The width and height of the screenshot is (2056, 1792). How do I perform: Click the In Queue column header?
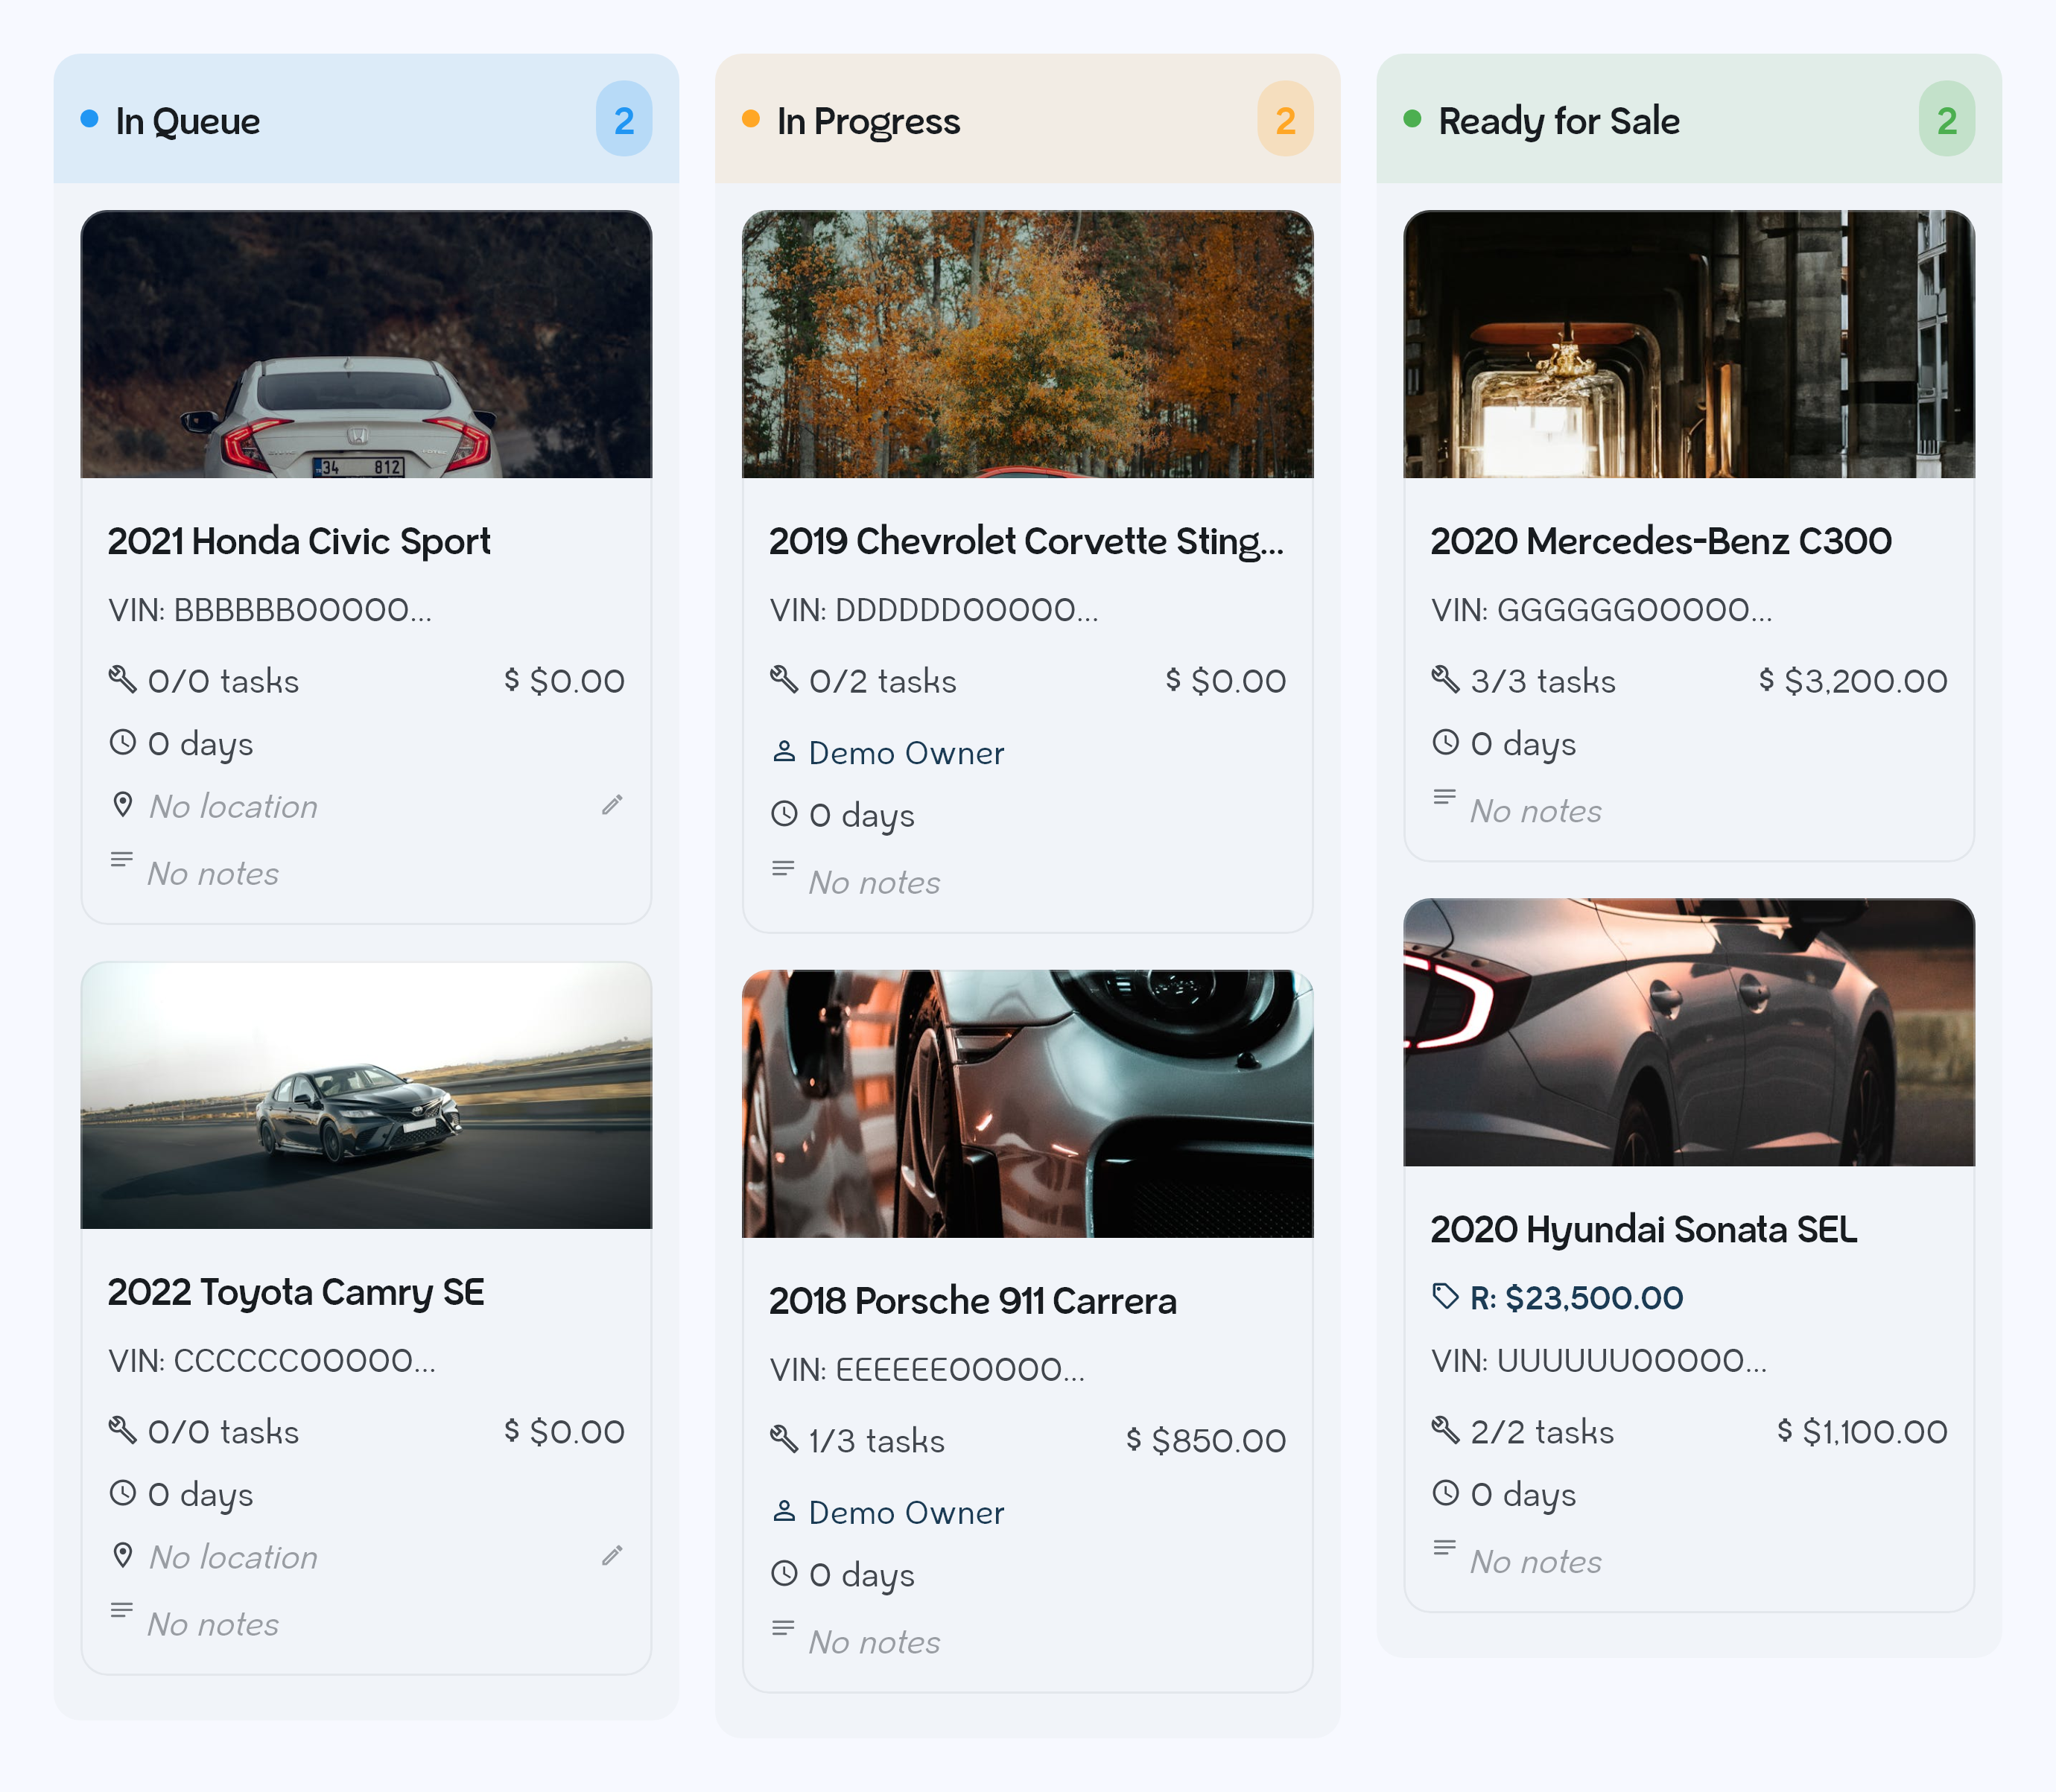366,119
